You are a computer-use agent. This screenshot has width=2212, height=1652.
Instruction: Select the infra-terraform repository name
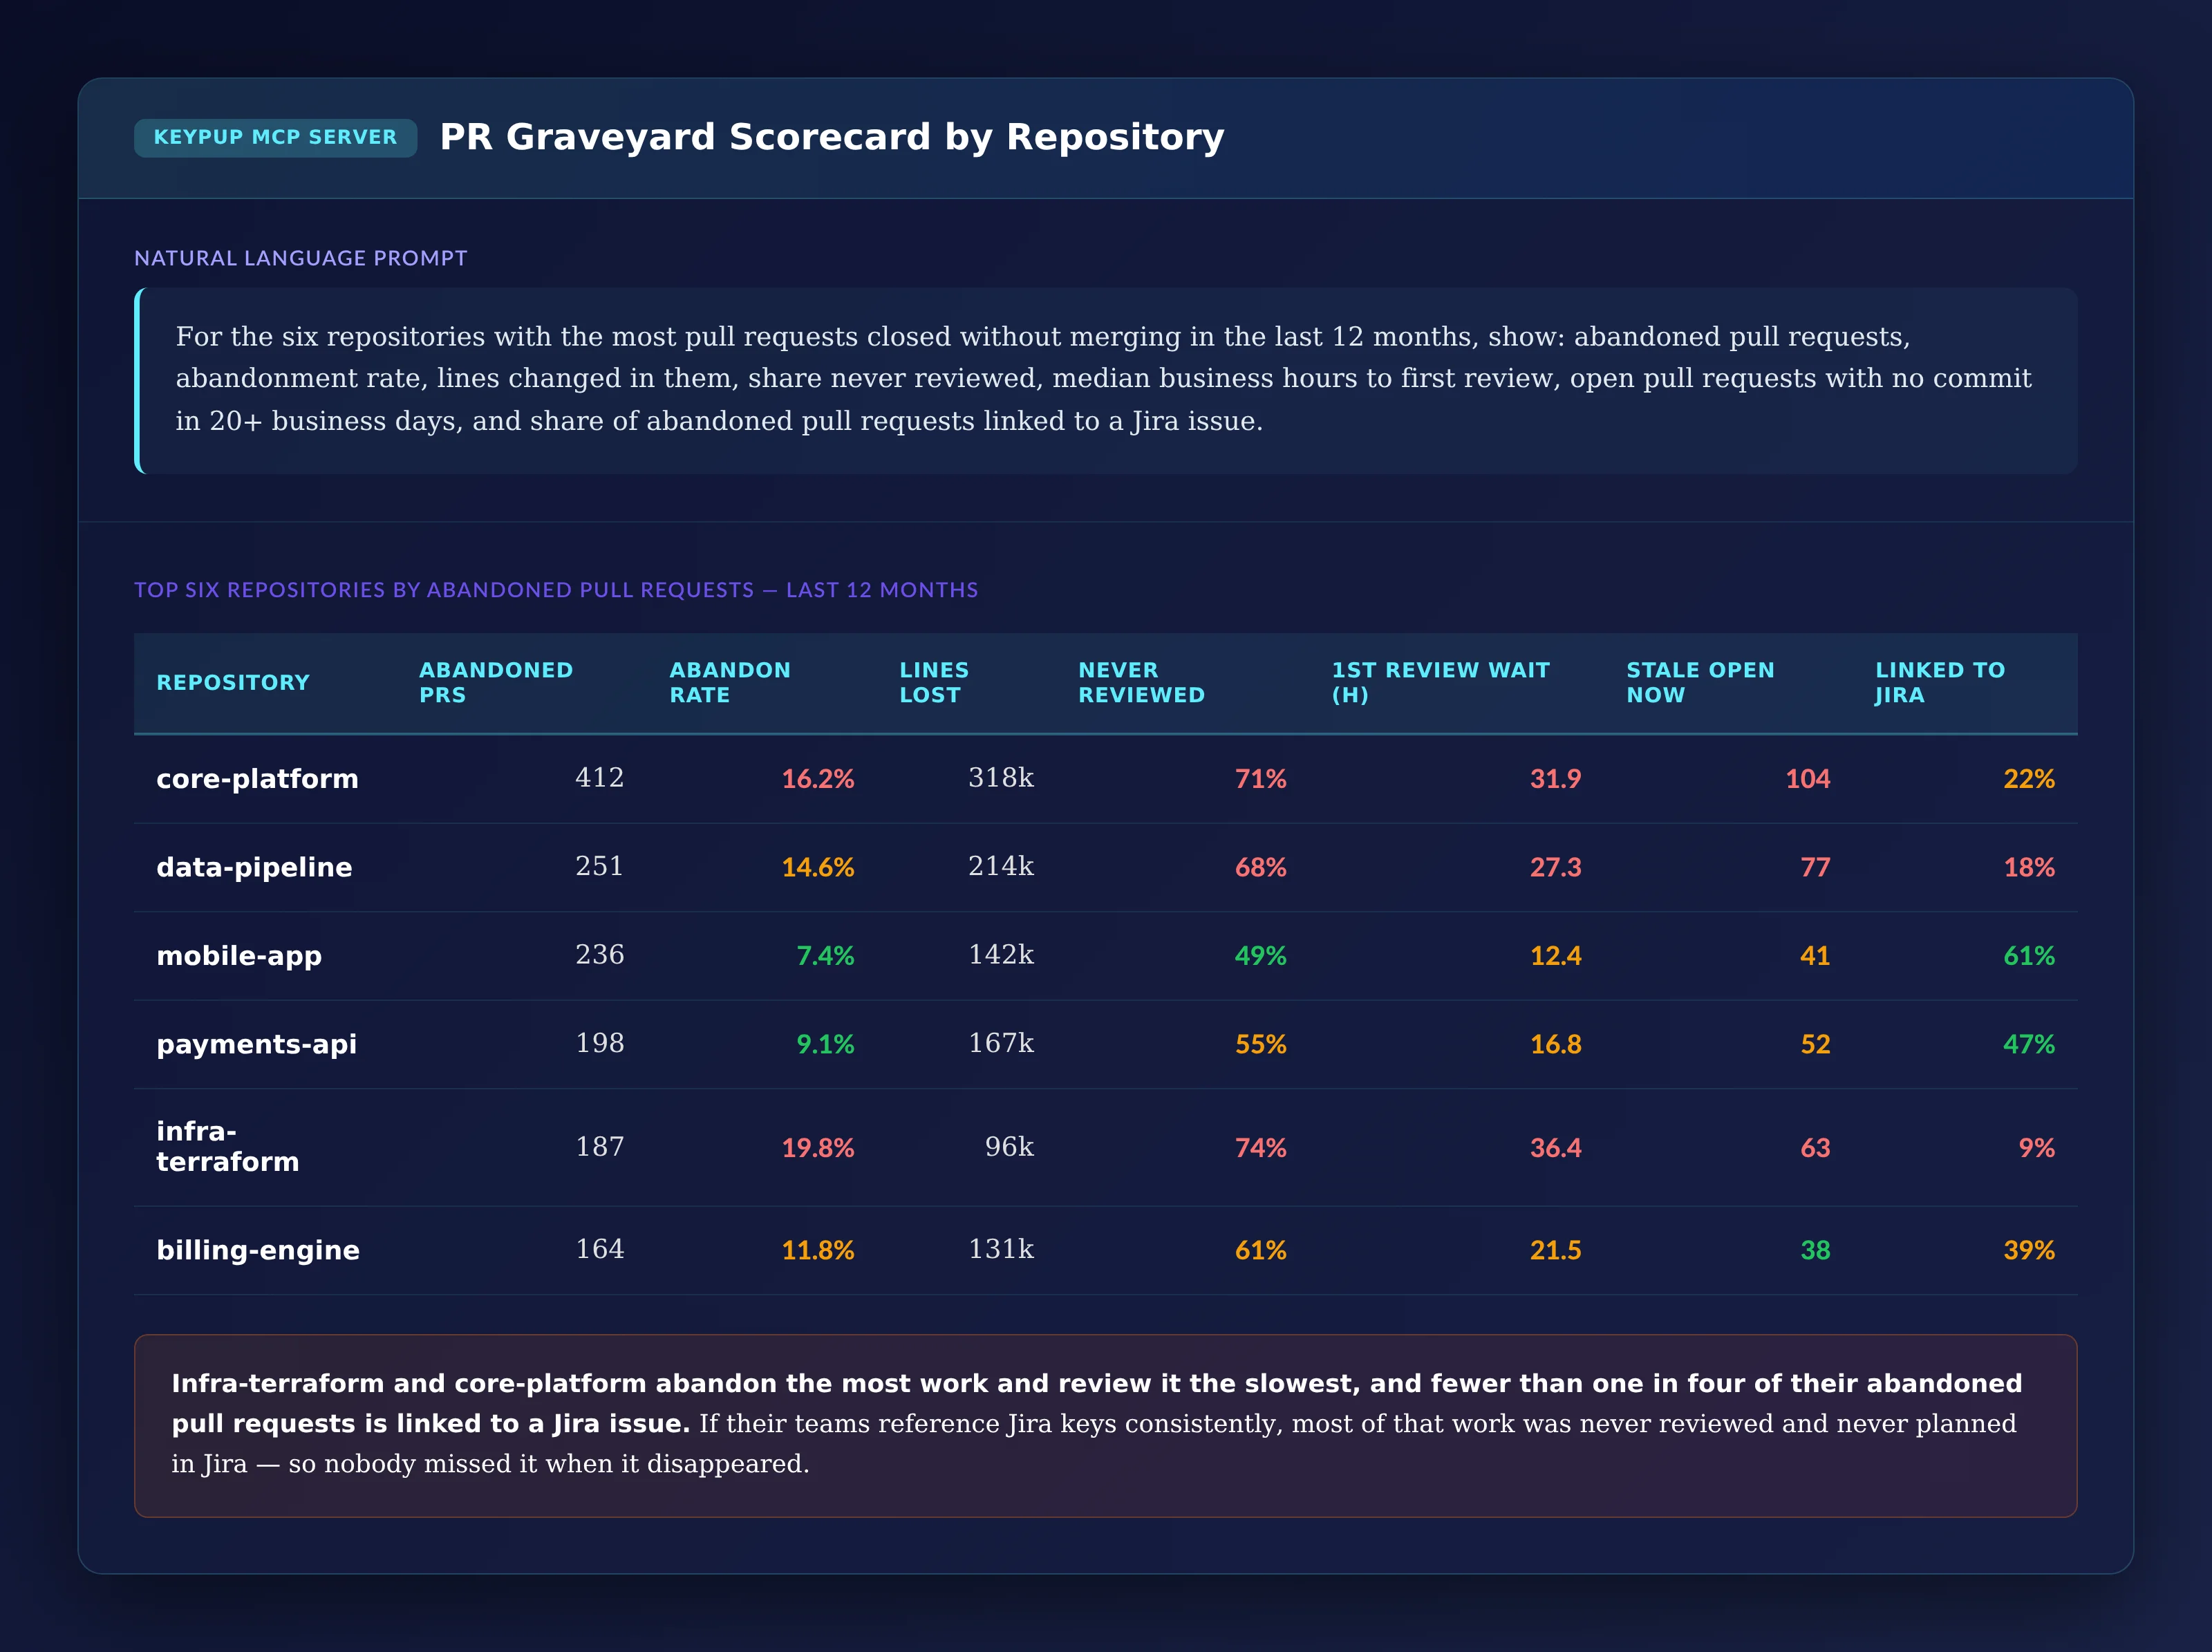(228, 1147)
